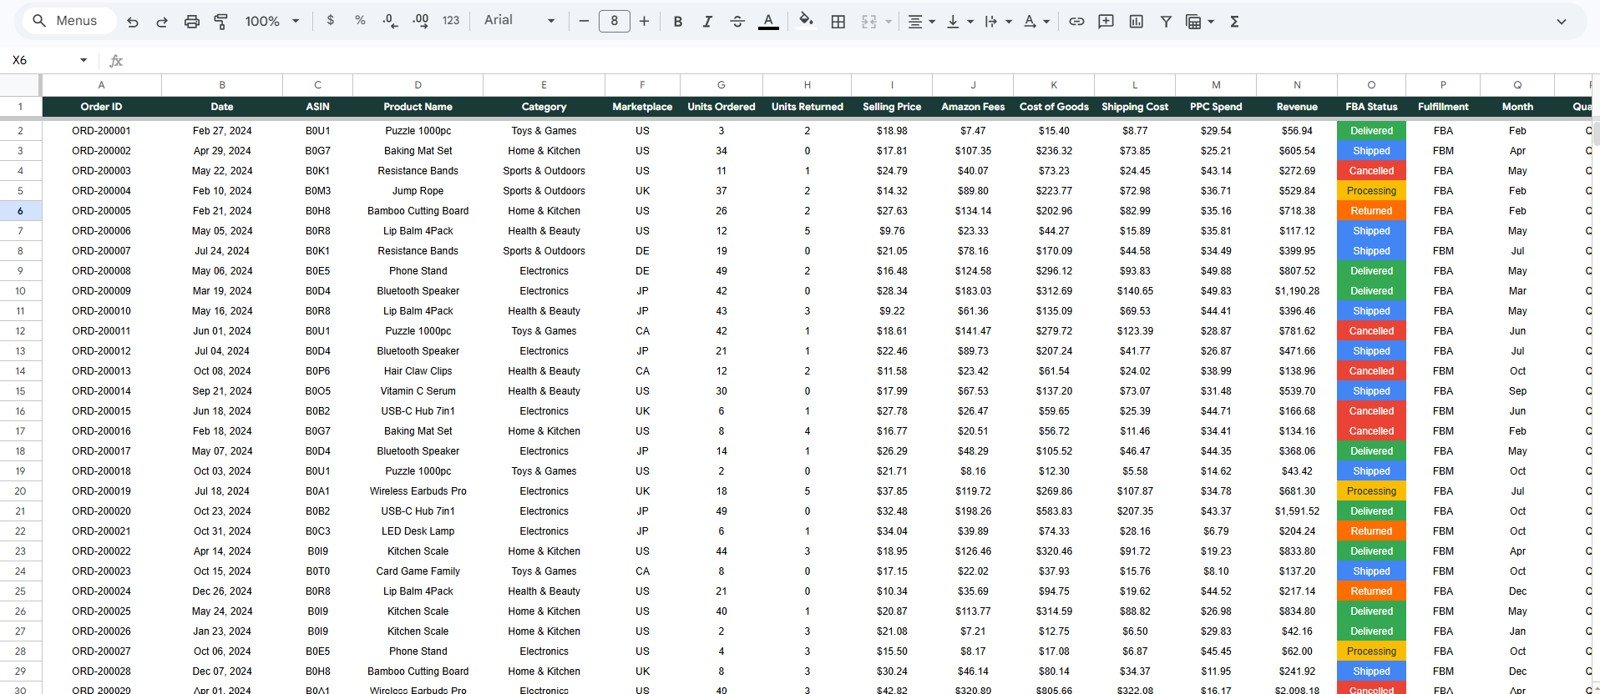Select the Hair Claw Clips cell
This screenshot has height=694, width=1600.
pos(418,371)
